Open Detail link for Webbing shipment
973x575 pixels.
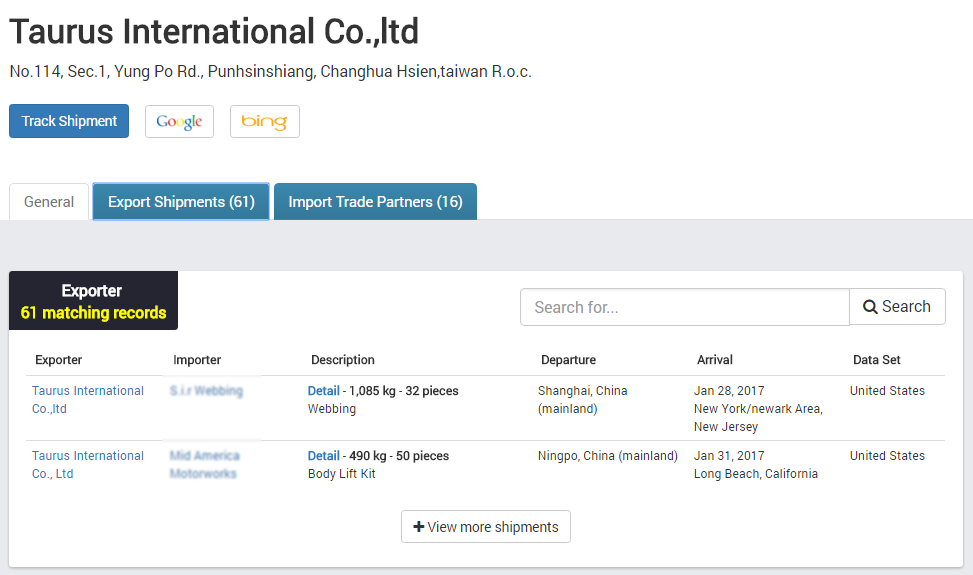323,391
